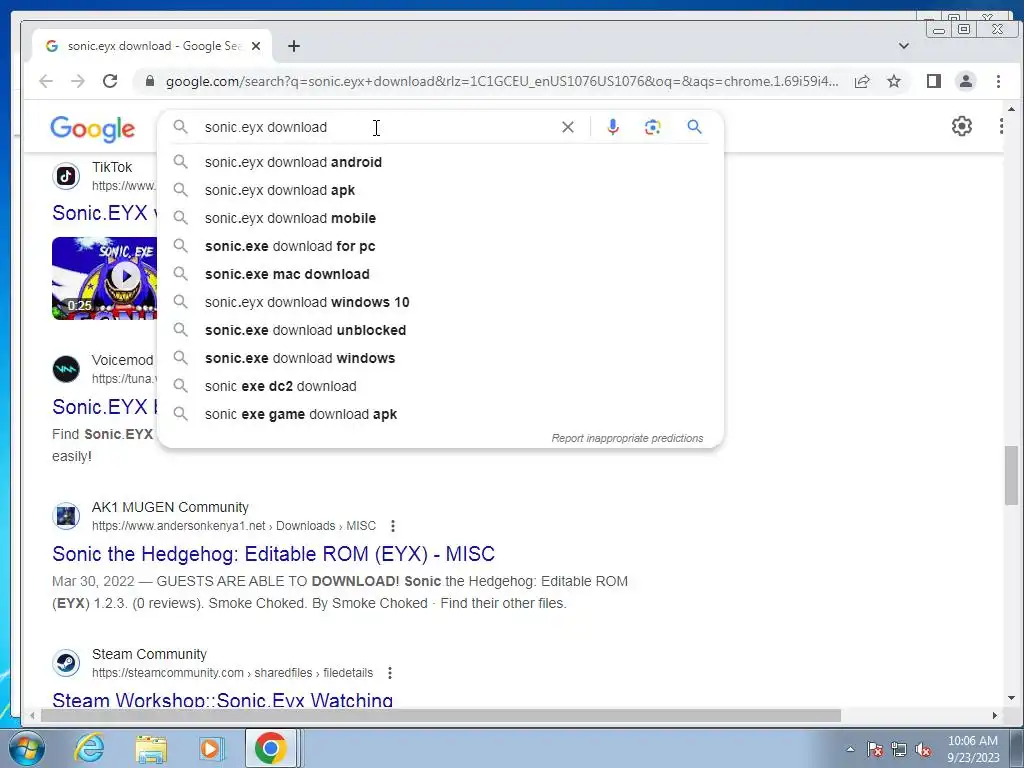This screenshot has width=1024, height=768.
Task: Open Google quick settings gear
Action: (x=961, y=125)
